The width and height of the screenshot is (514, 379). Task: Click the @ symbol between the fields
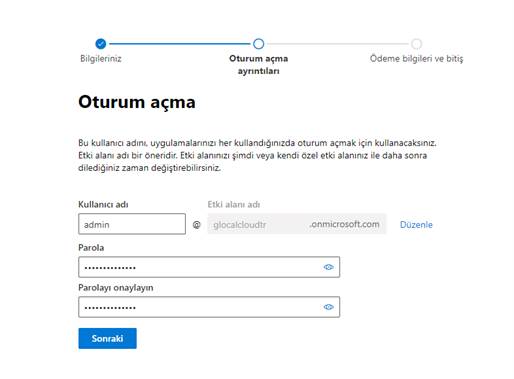(197, 225)
